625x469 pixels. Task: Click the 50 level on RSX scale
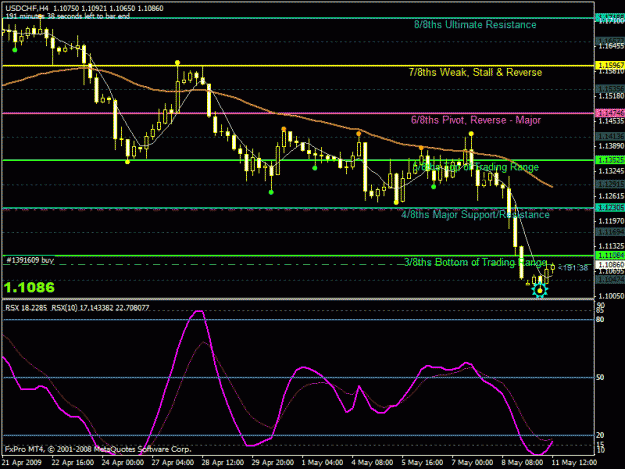tap(600, 377)
